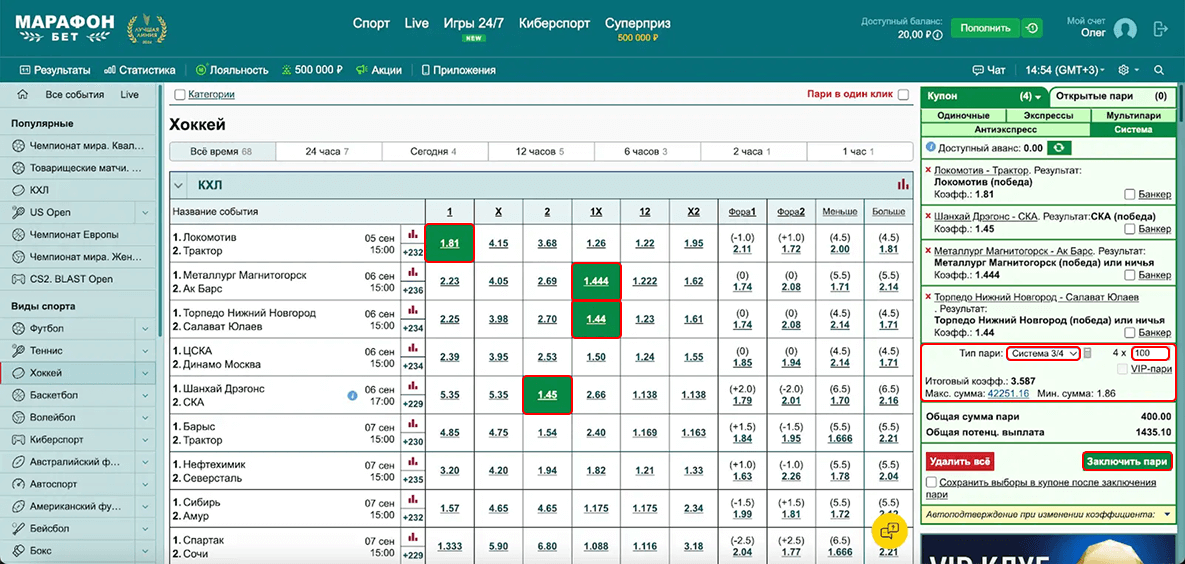The width and height of the screenshot is (1185, 564).
Task: Click the Баскетбол sport icon in the sidebar
Action: click(x=17, y=395)
